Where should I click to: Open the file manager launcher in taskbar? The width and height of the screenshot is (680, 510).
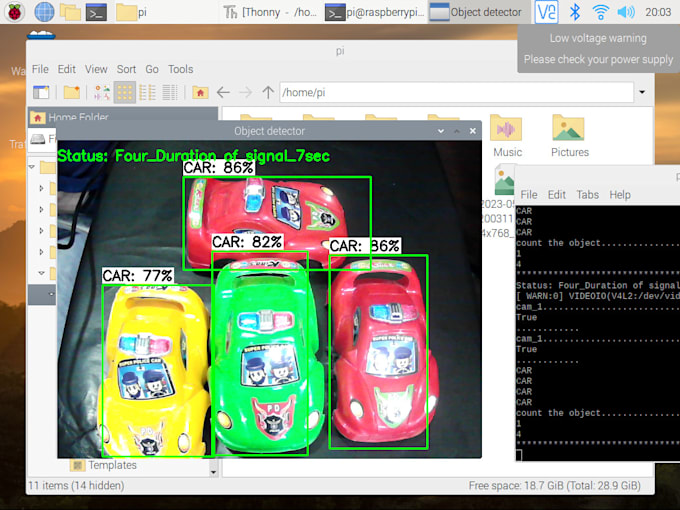70,12
